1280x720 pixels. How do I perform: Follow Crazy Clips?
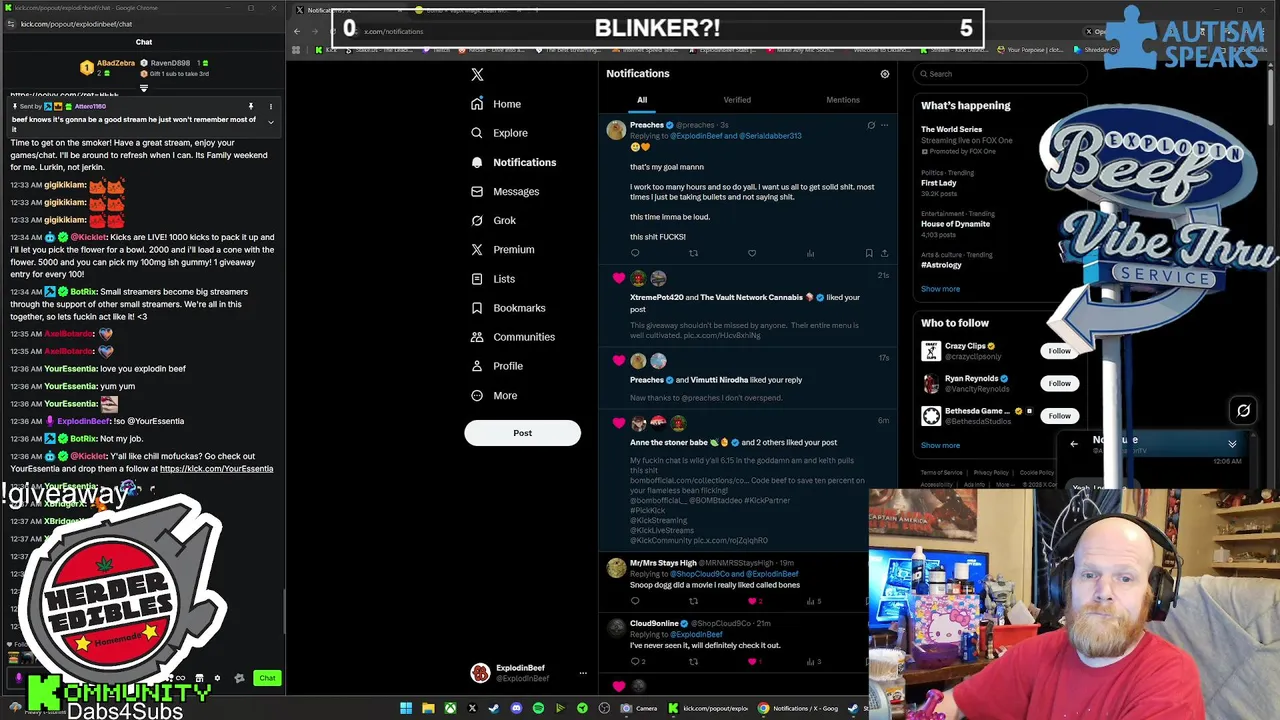click(x=1059, y=351)
